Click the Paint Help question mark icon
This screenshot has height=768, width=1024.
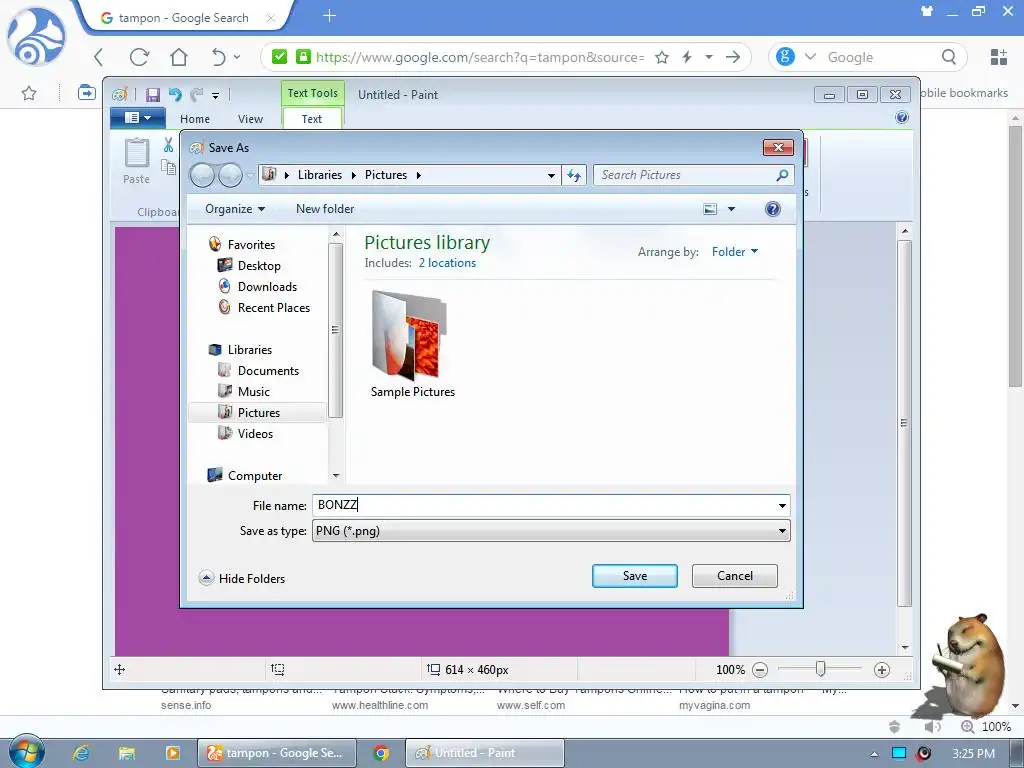pos(902,118)
